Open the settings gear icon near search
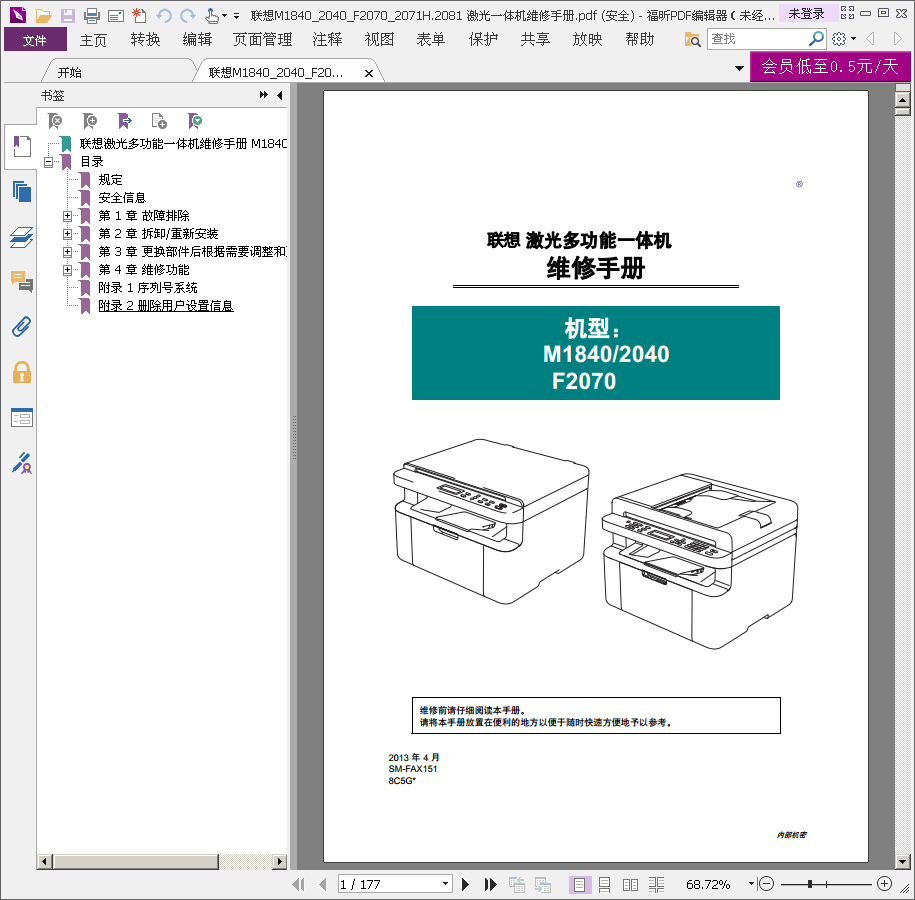Viewport: 915px width, 900px height. 839,39
